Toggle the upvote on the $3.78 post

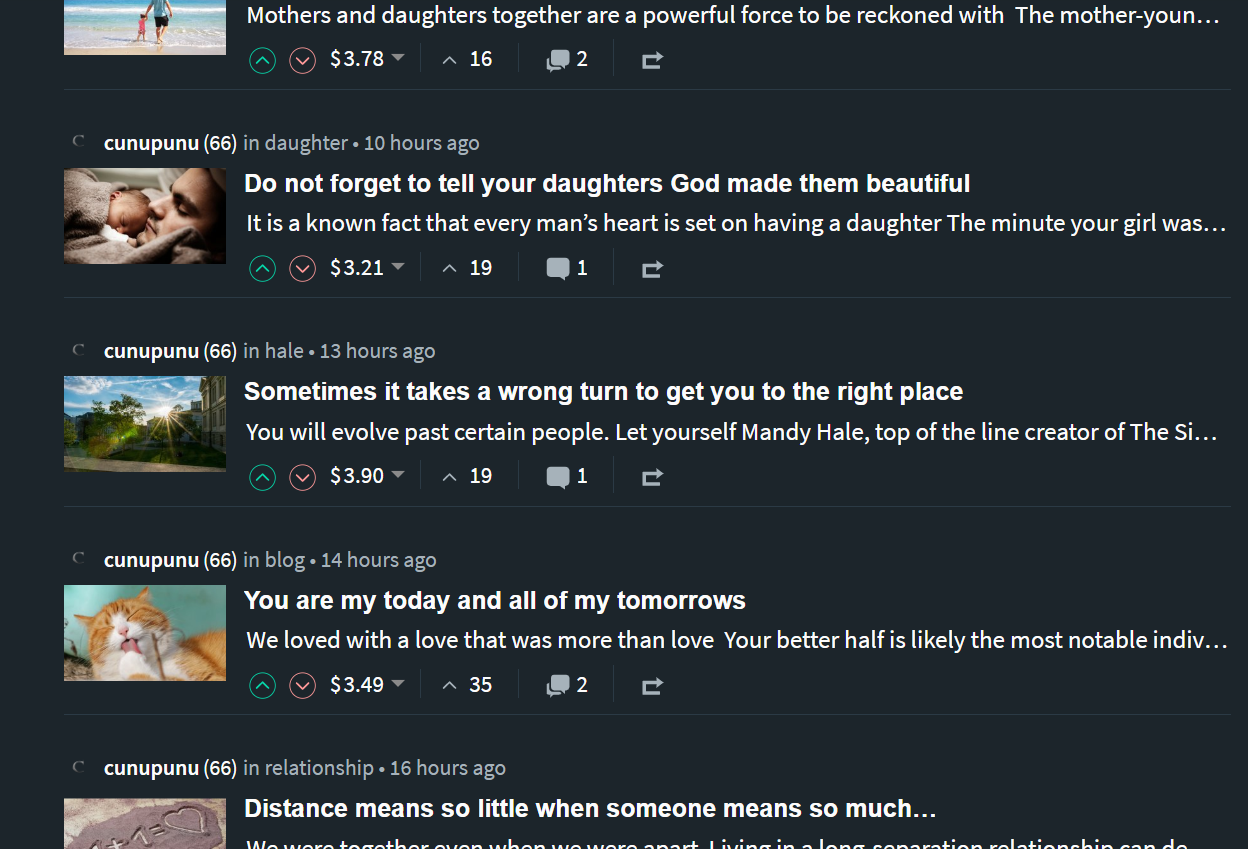(x=262, y=61)
